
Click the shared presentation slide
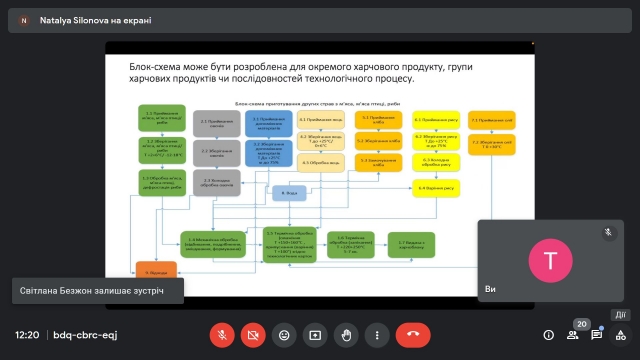click(x=320, y=176)
